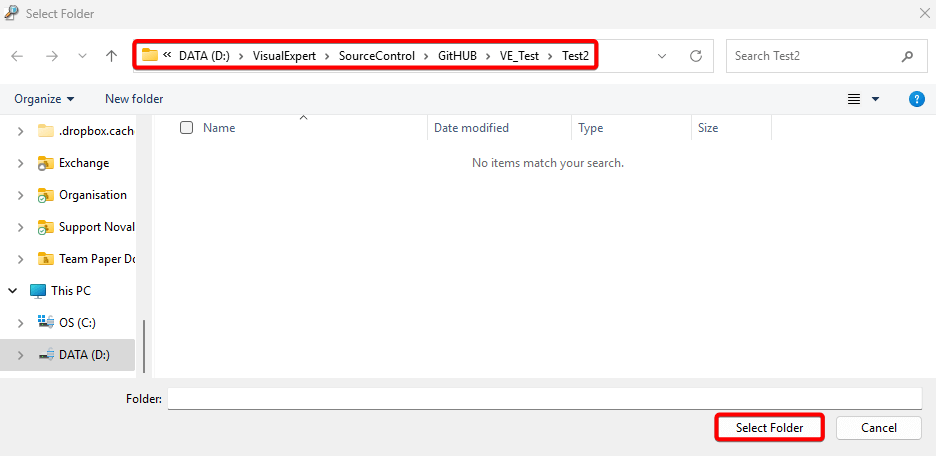Navigate to VE_Test in breadcrumb
936x456 pixels.
(519, 56)
